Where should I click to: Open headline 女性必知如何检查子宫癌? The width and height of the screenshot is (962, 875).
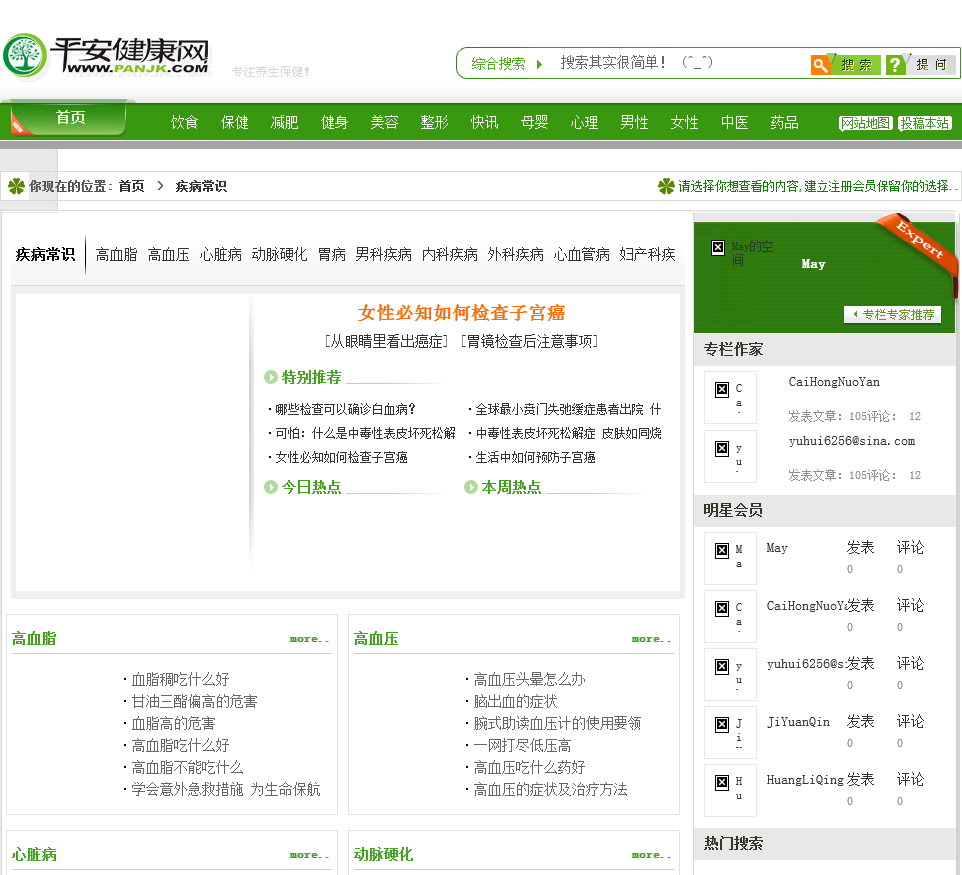461,313
